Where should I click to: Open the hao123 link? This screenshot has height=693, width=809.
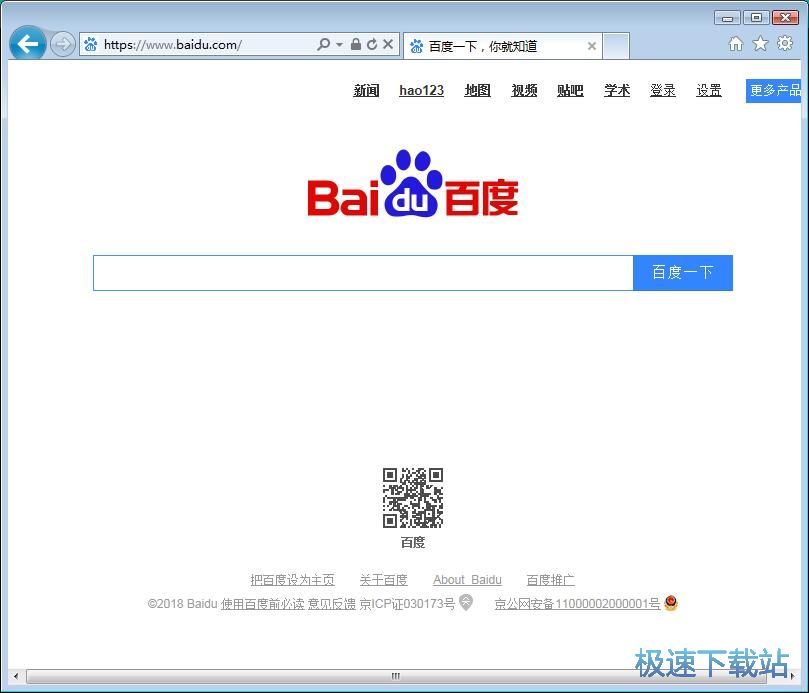click(x=422, y=90)
